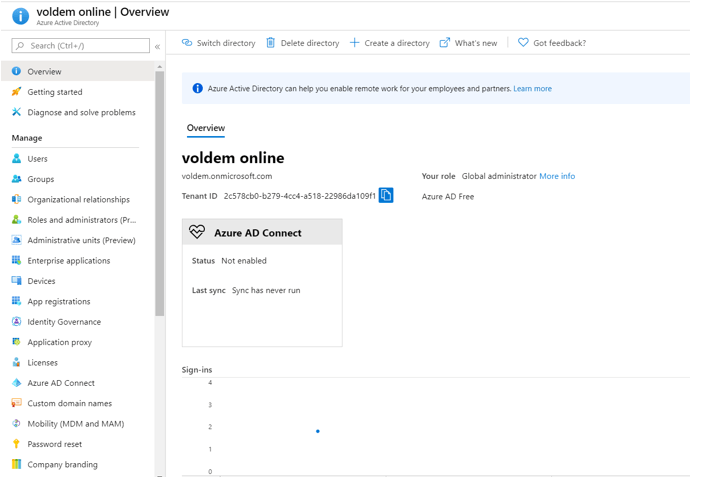Click the Azure AD Connect sidebar icon
Viewport: 713px width, 478px height.
click(16, 383)
